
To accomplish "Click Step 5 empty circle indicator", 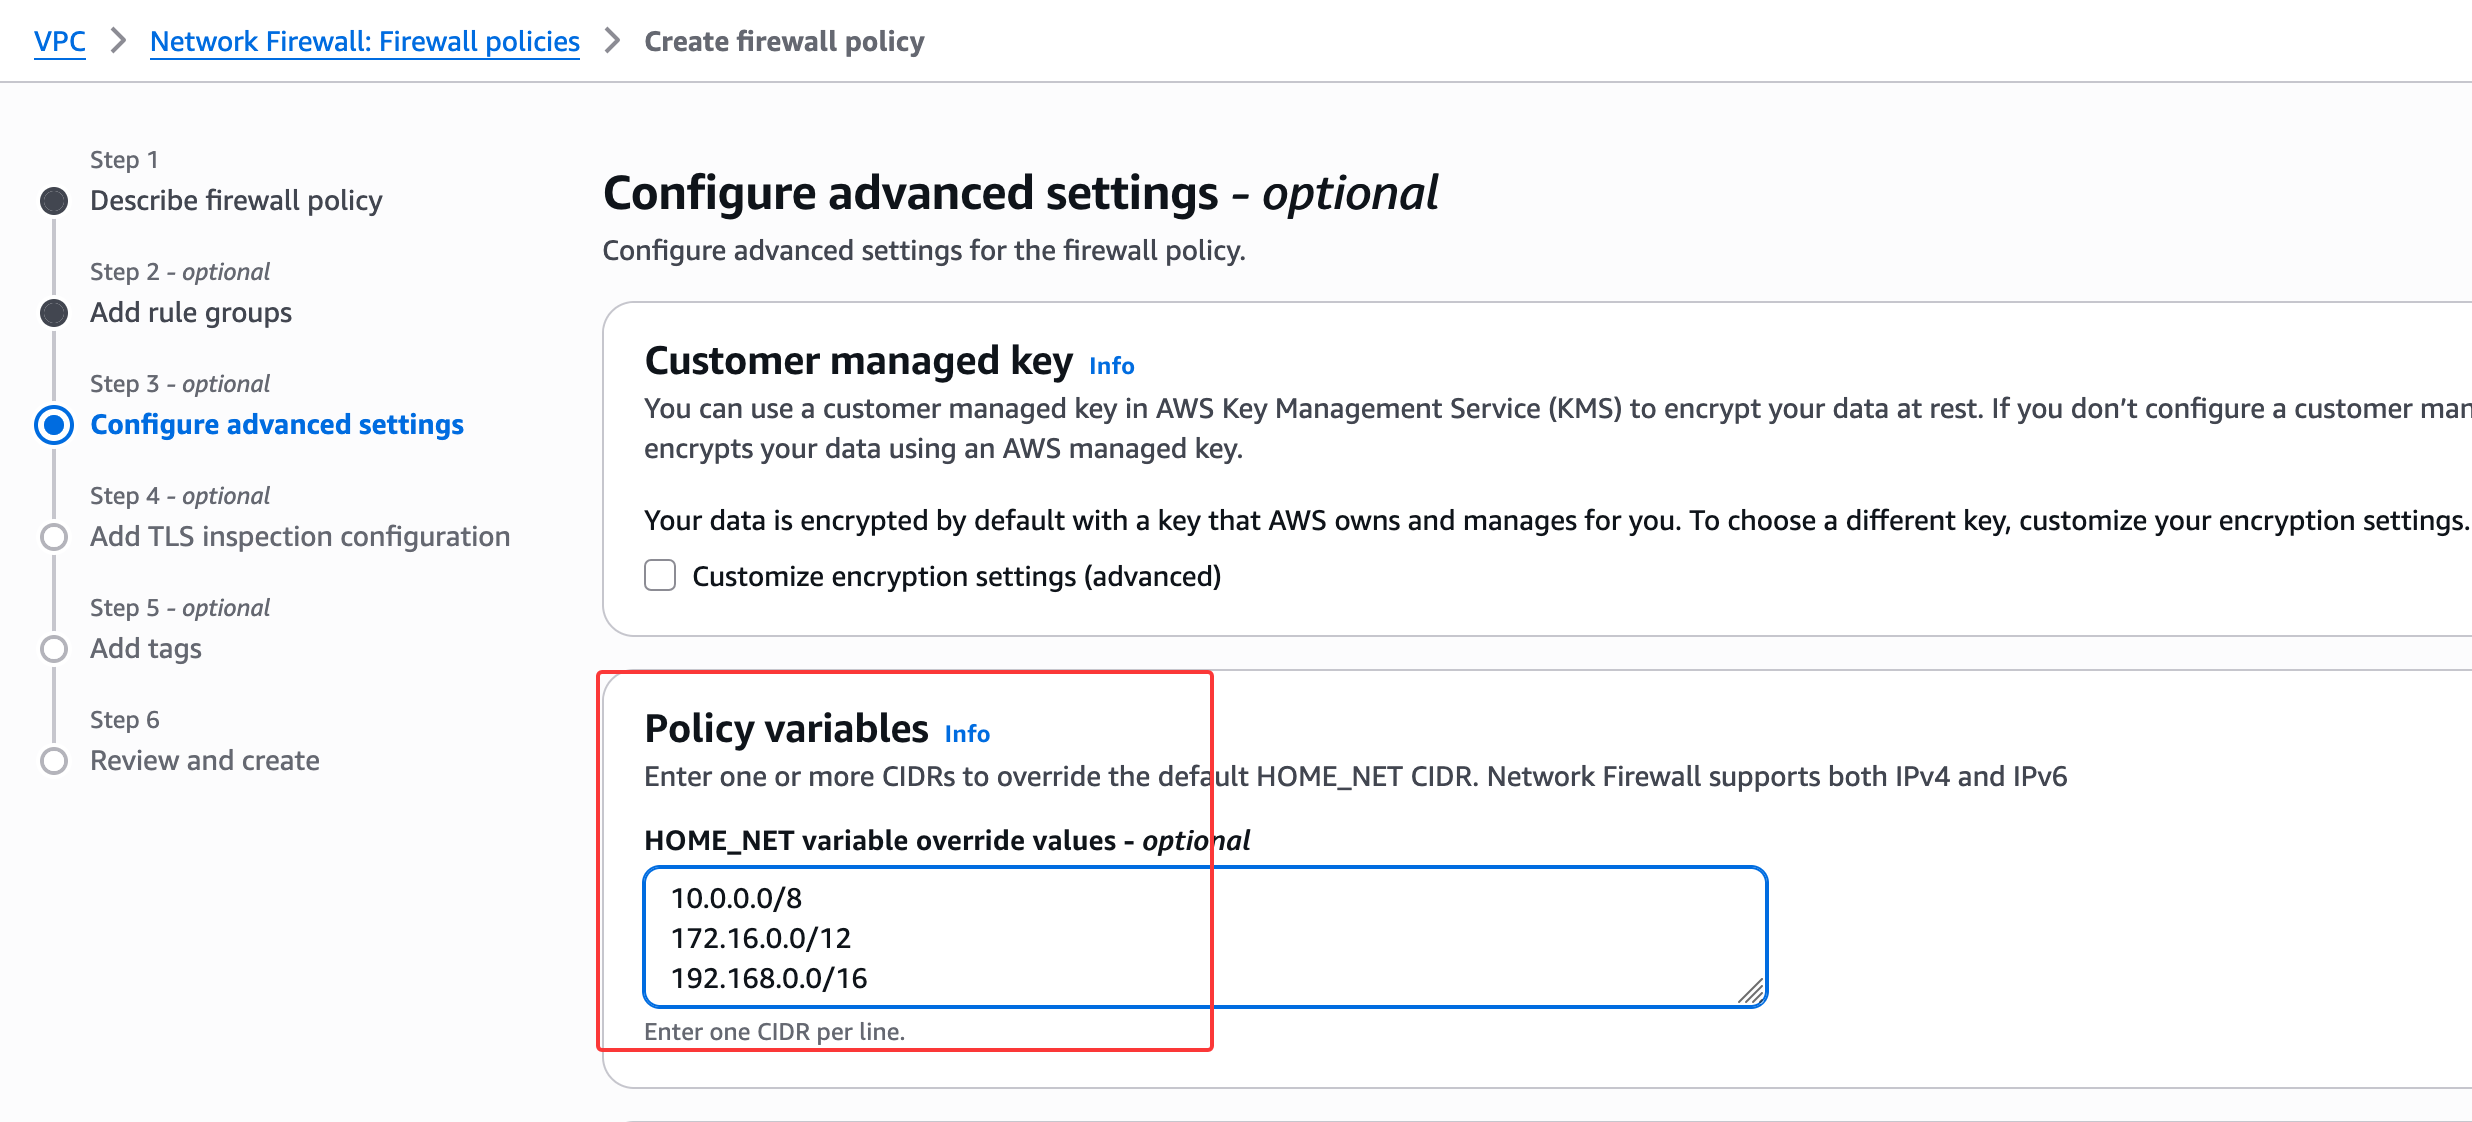I will [x=54, y=649].
